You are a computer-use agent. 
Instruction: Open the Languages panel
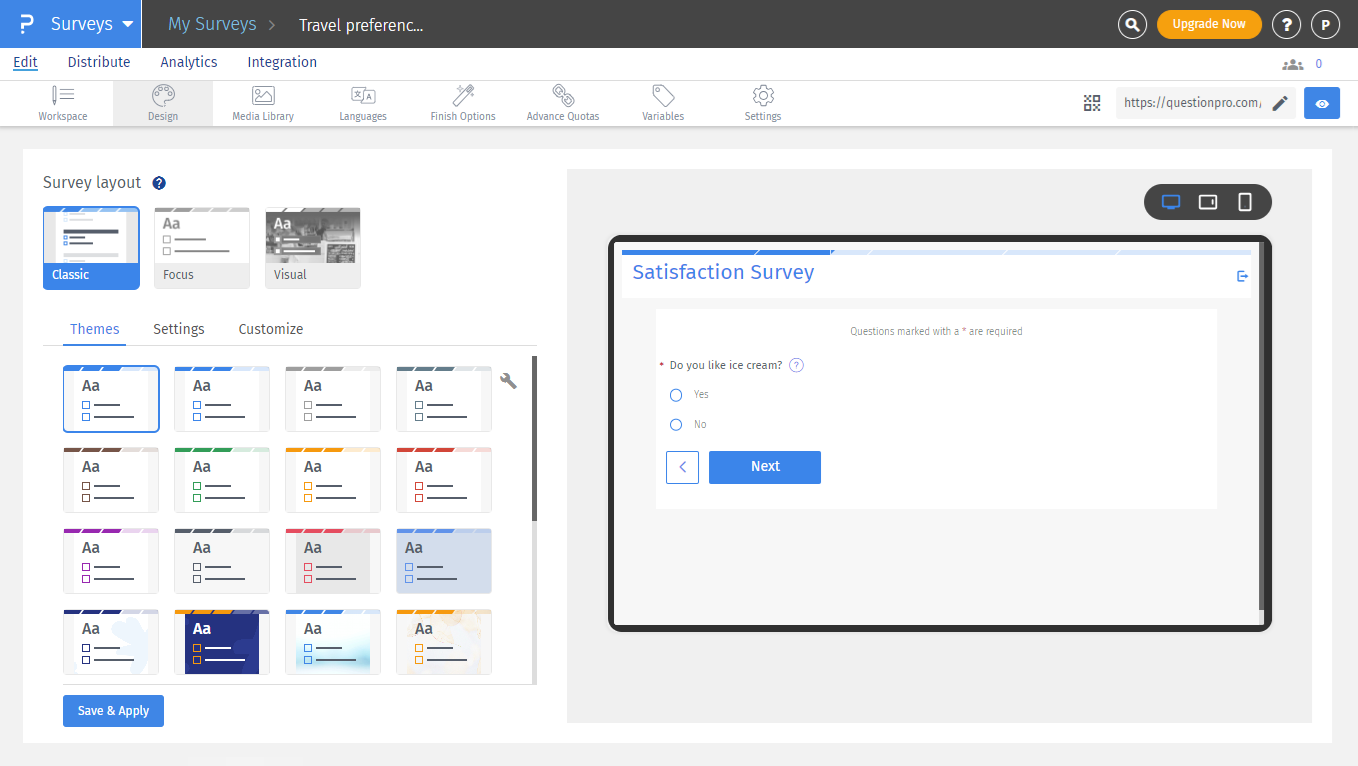point(362,103)
